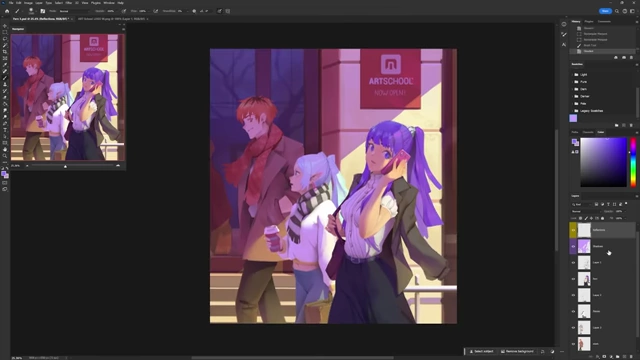Click the Home icon in options bar

coord(7,11)
